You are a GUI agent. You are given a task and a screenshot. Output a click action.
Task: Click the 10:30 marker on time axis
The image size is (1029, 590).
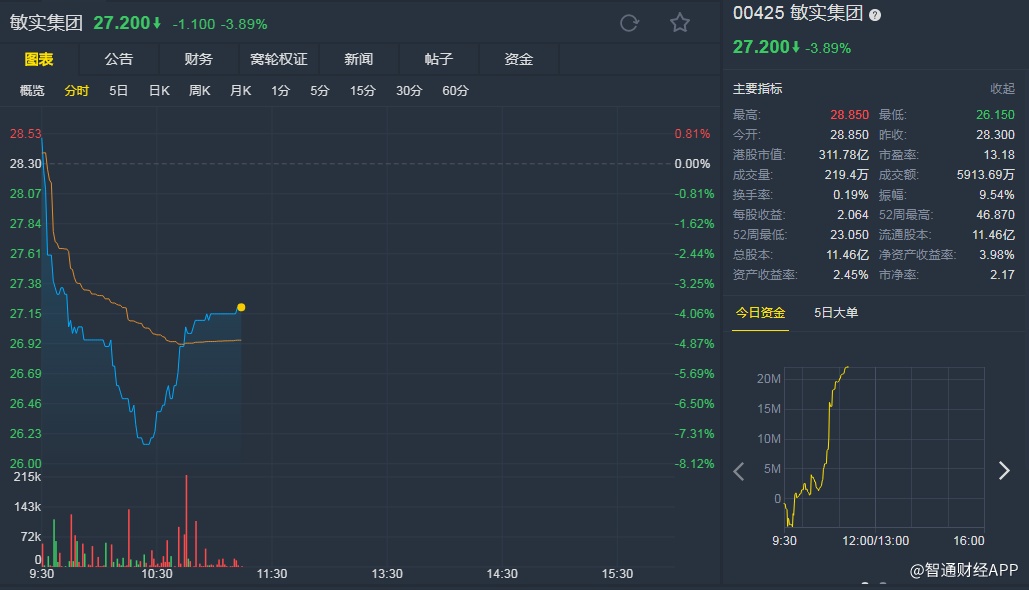pos(157,574)
